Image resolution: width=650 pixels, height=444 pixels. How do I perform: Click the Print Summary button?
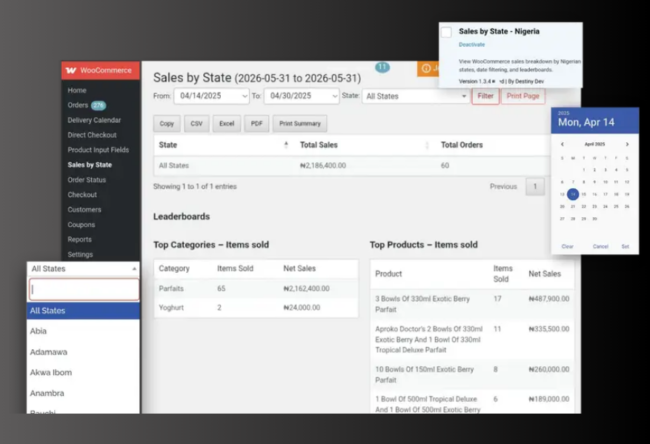pyautogui.click(x=300, y=124)
